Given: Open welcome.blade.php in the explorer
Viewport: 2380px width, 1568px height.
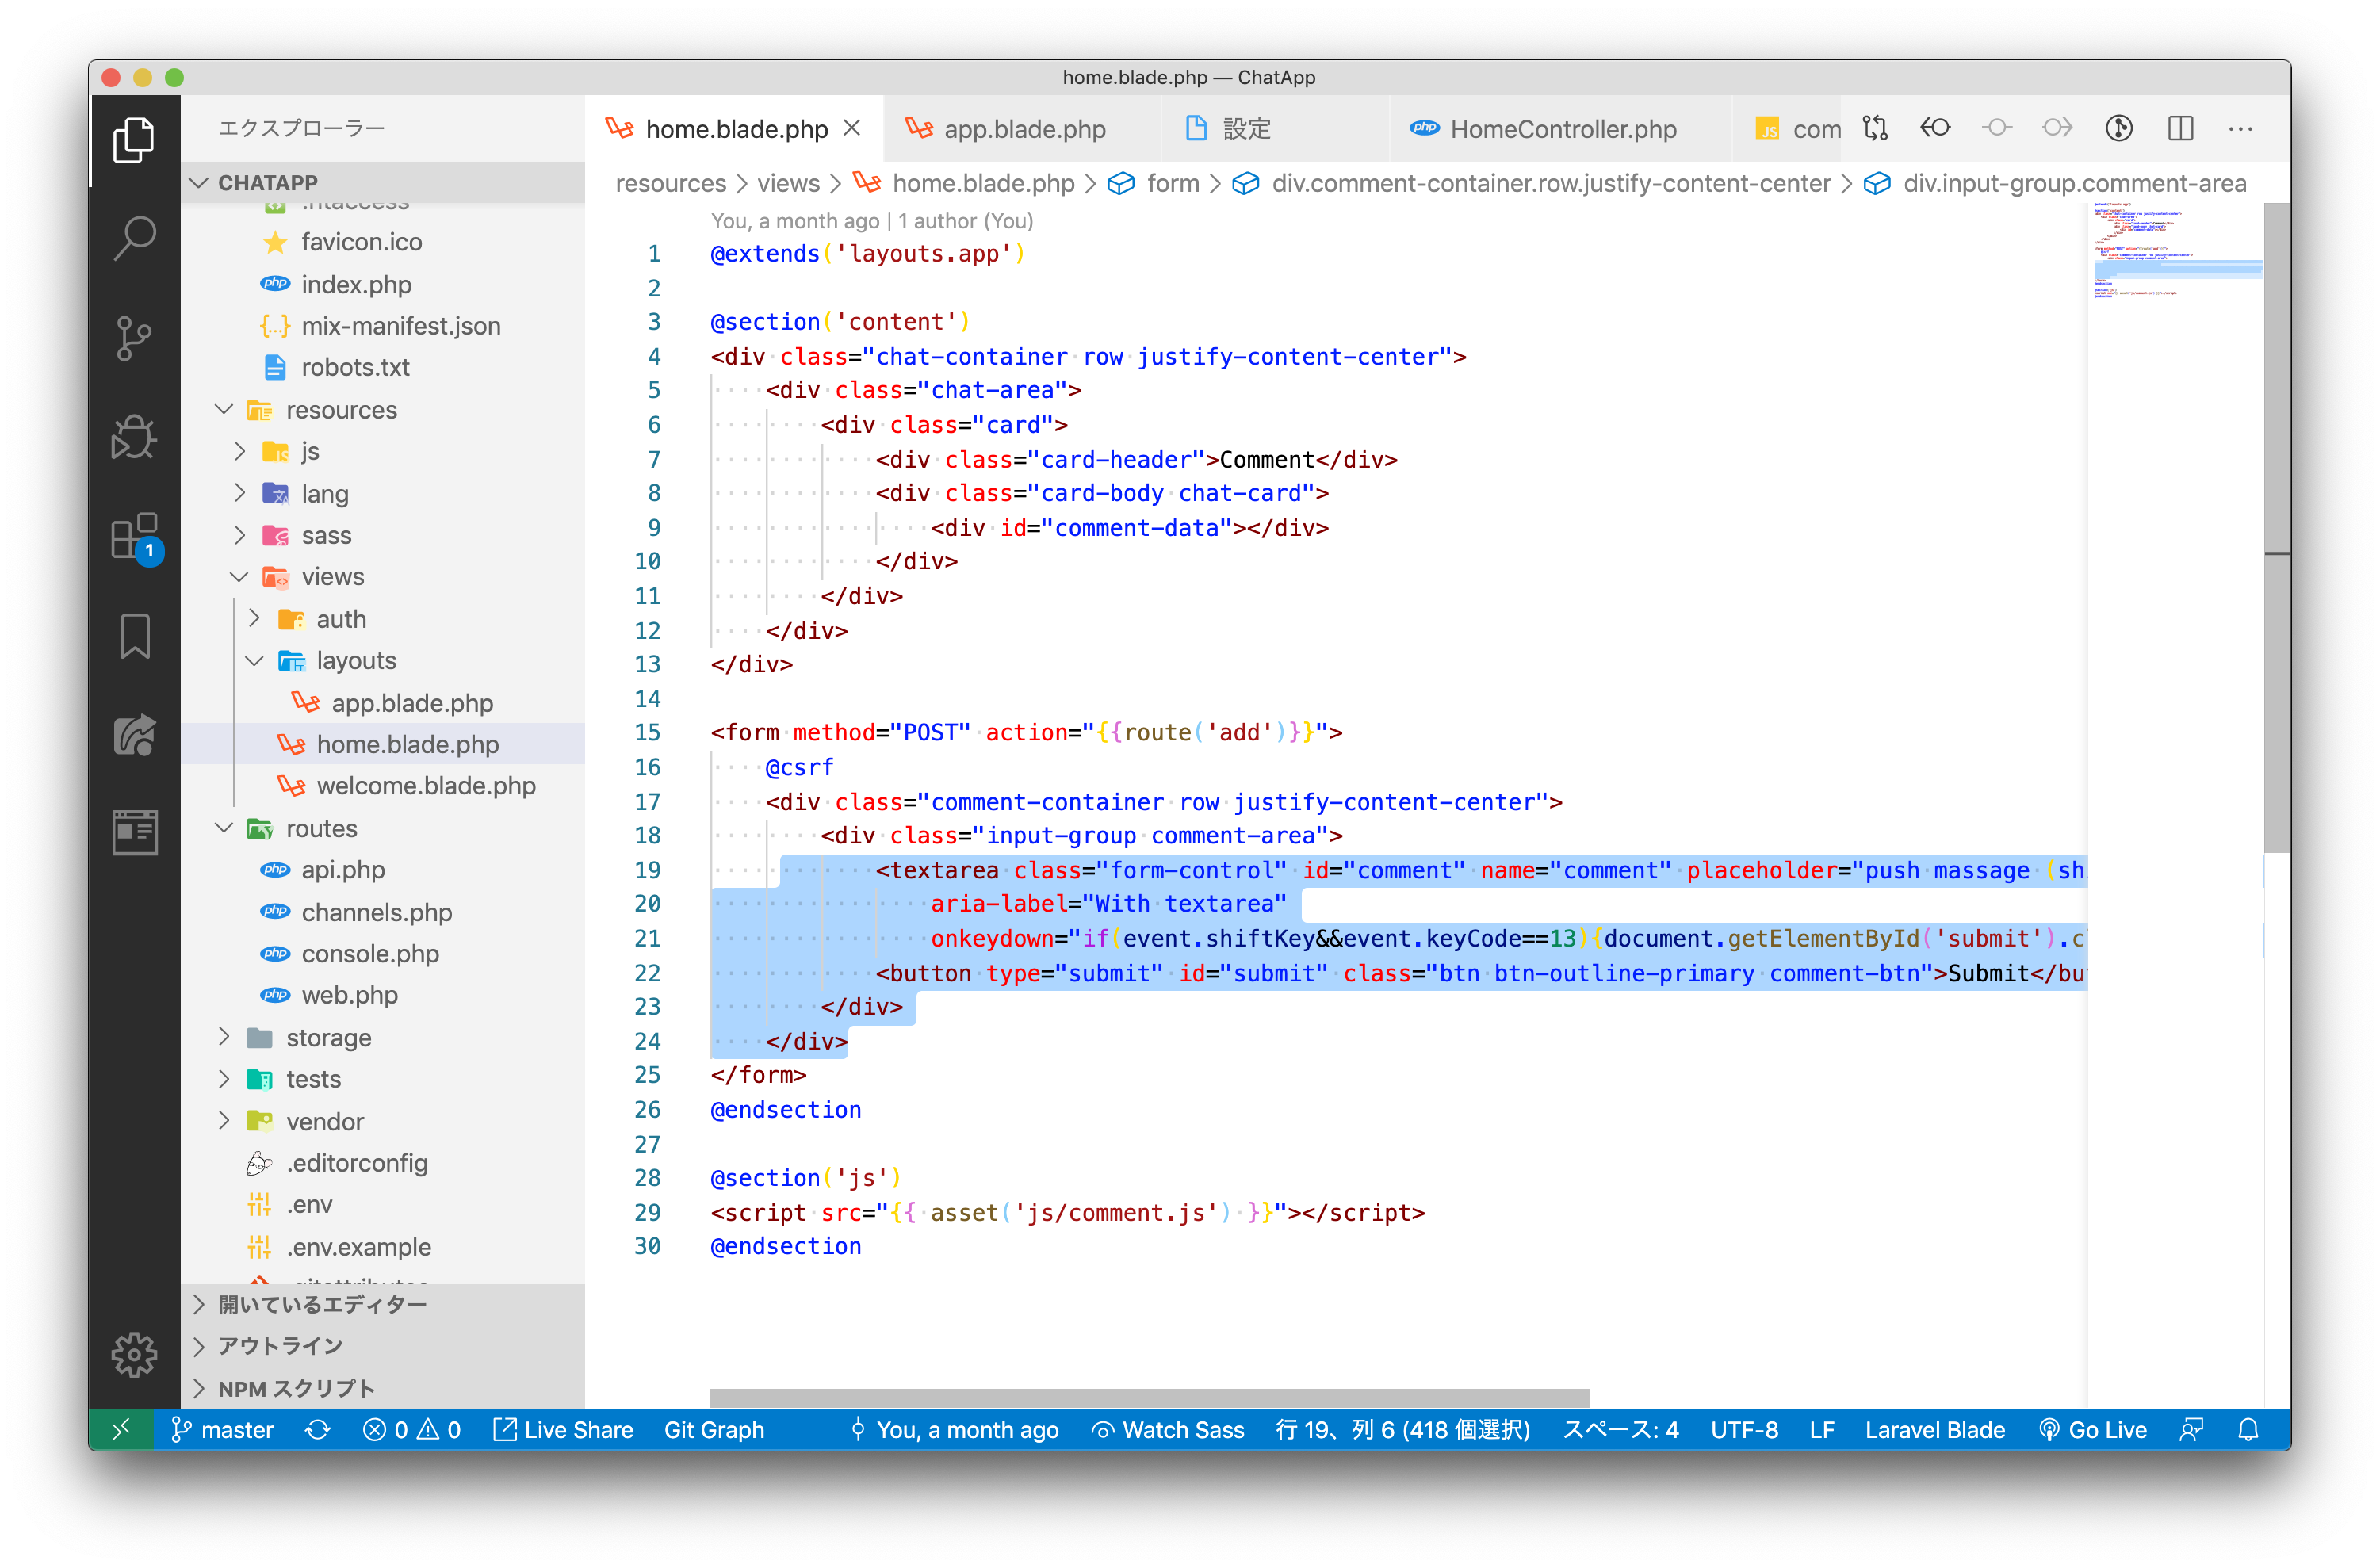Looking at the screenshot, I should (x=384, y=786).
